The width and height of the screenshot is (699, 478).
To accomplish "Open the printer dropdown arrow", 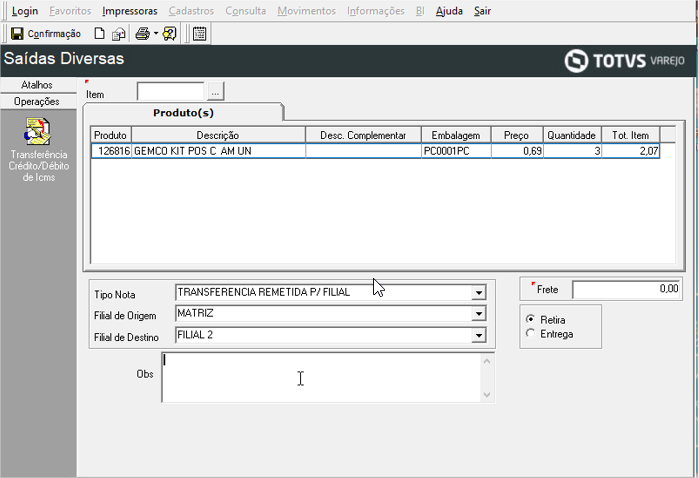I will click(x=156, y=33).
